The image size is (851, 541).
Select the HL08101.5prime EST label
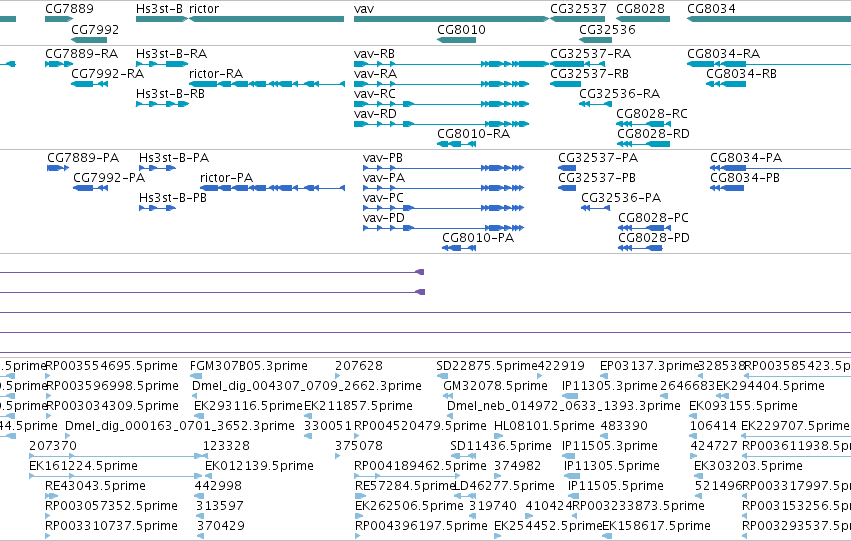544,427
